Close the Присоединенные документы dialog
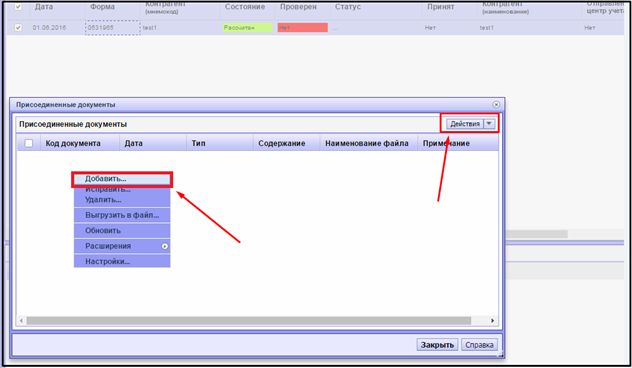This screenshot has width=632, height=368. (x=496, y=104)
